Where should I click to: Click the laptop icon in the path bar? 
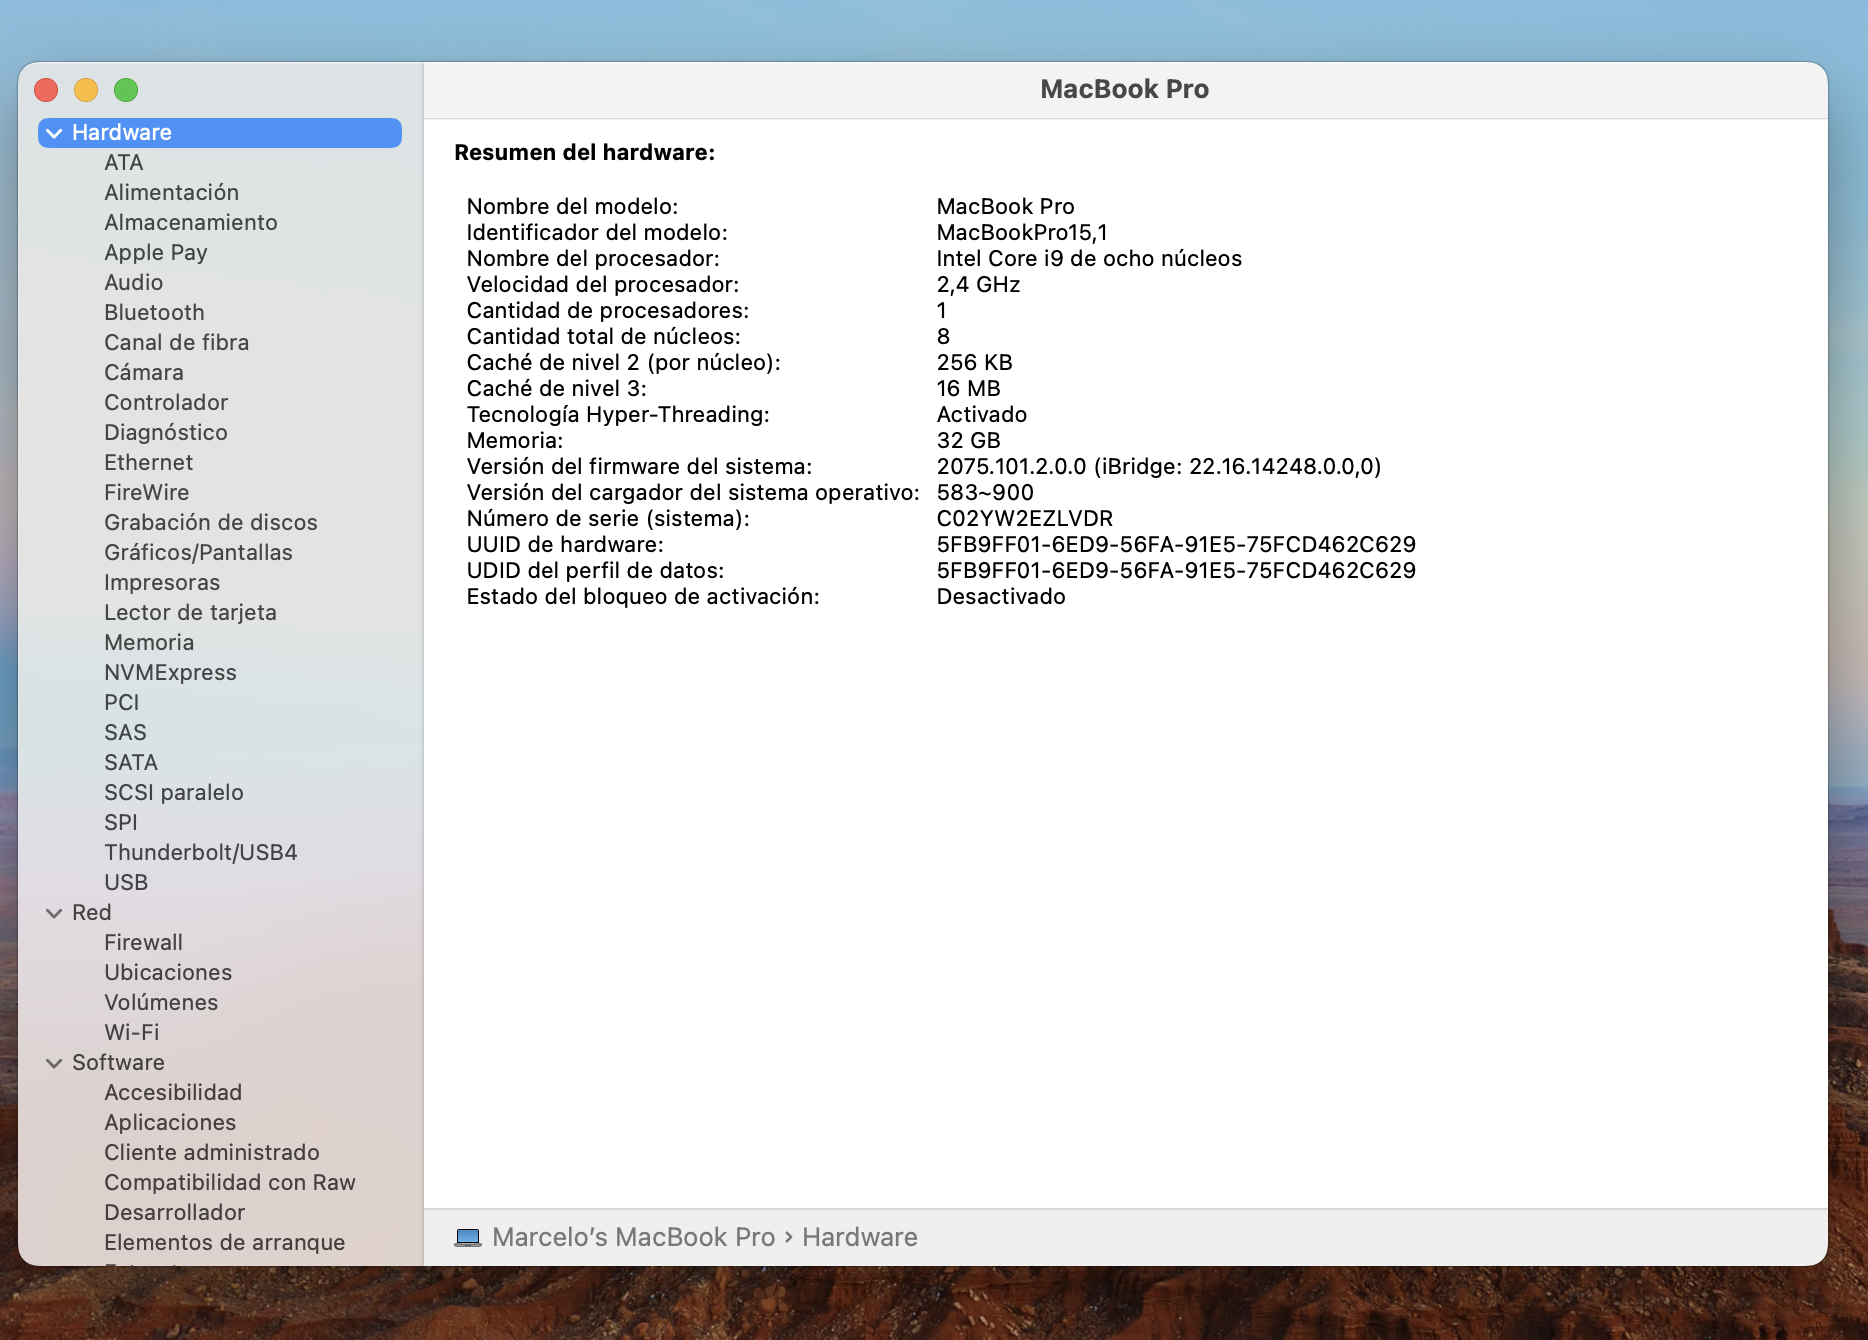pos(467,1238)
